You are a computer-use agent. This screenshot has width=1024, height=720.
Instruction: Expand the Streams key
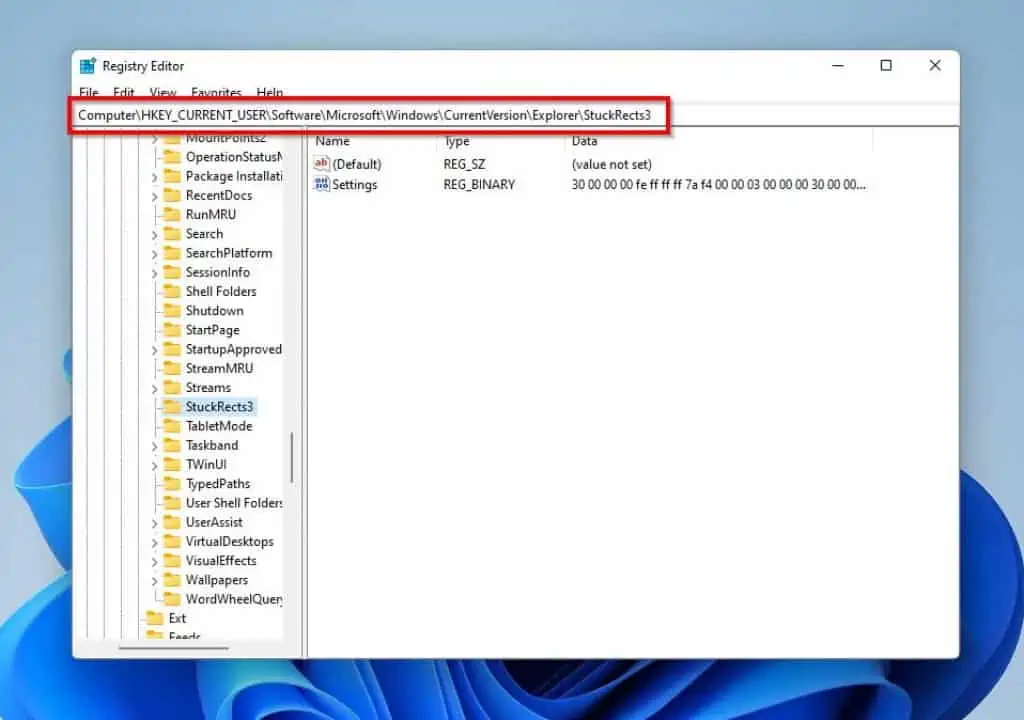click(154, 389)
